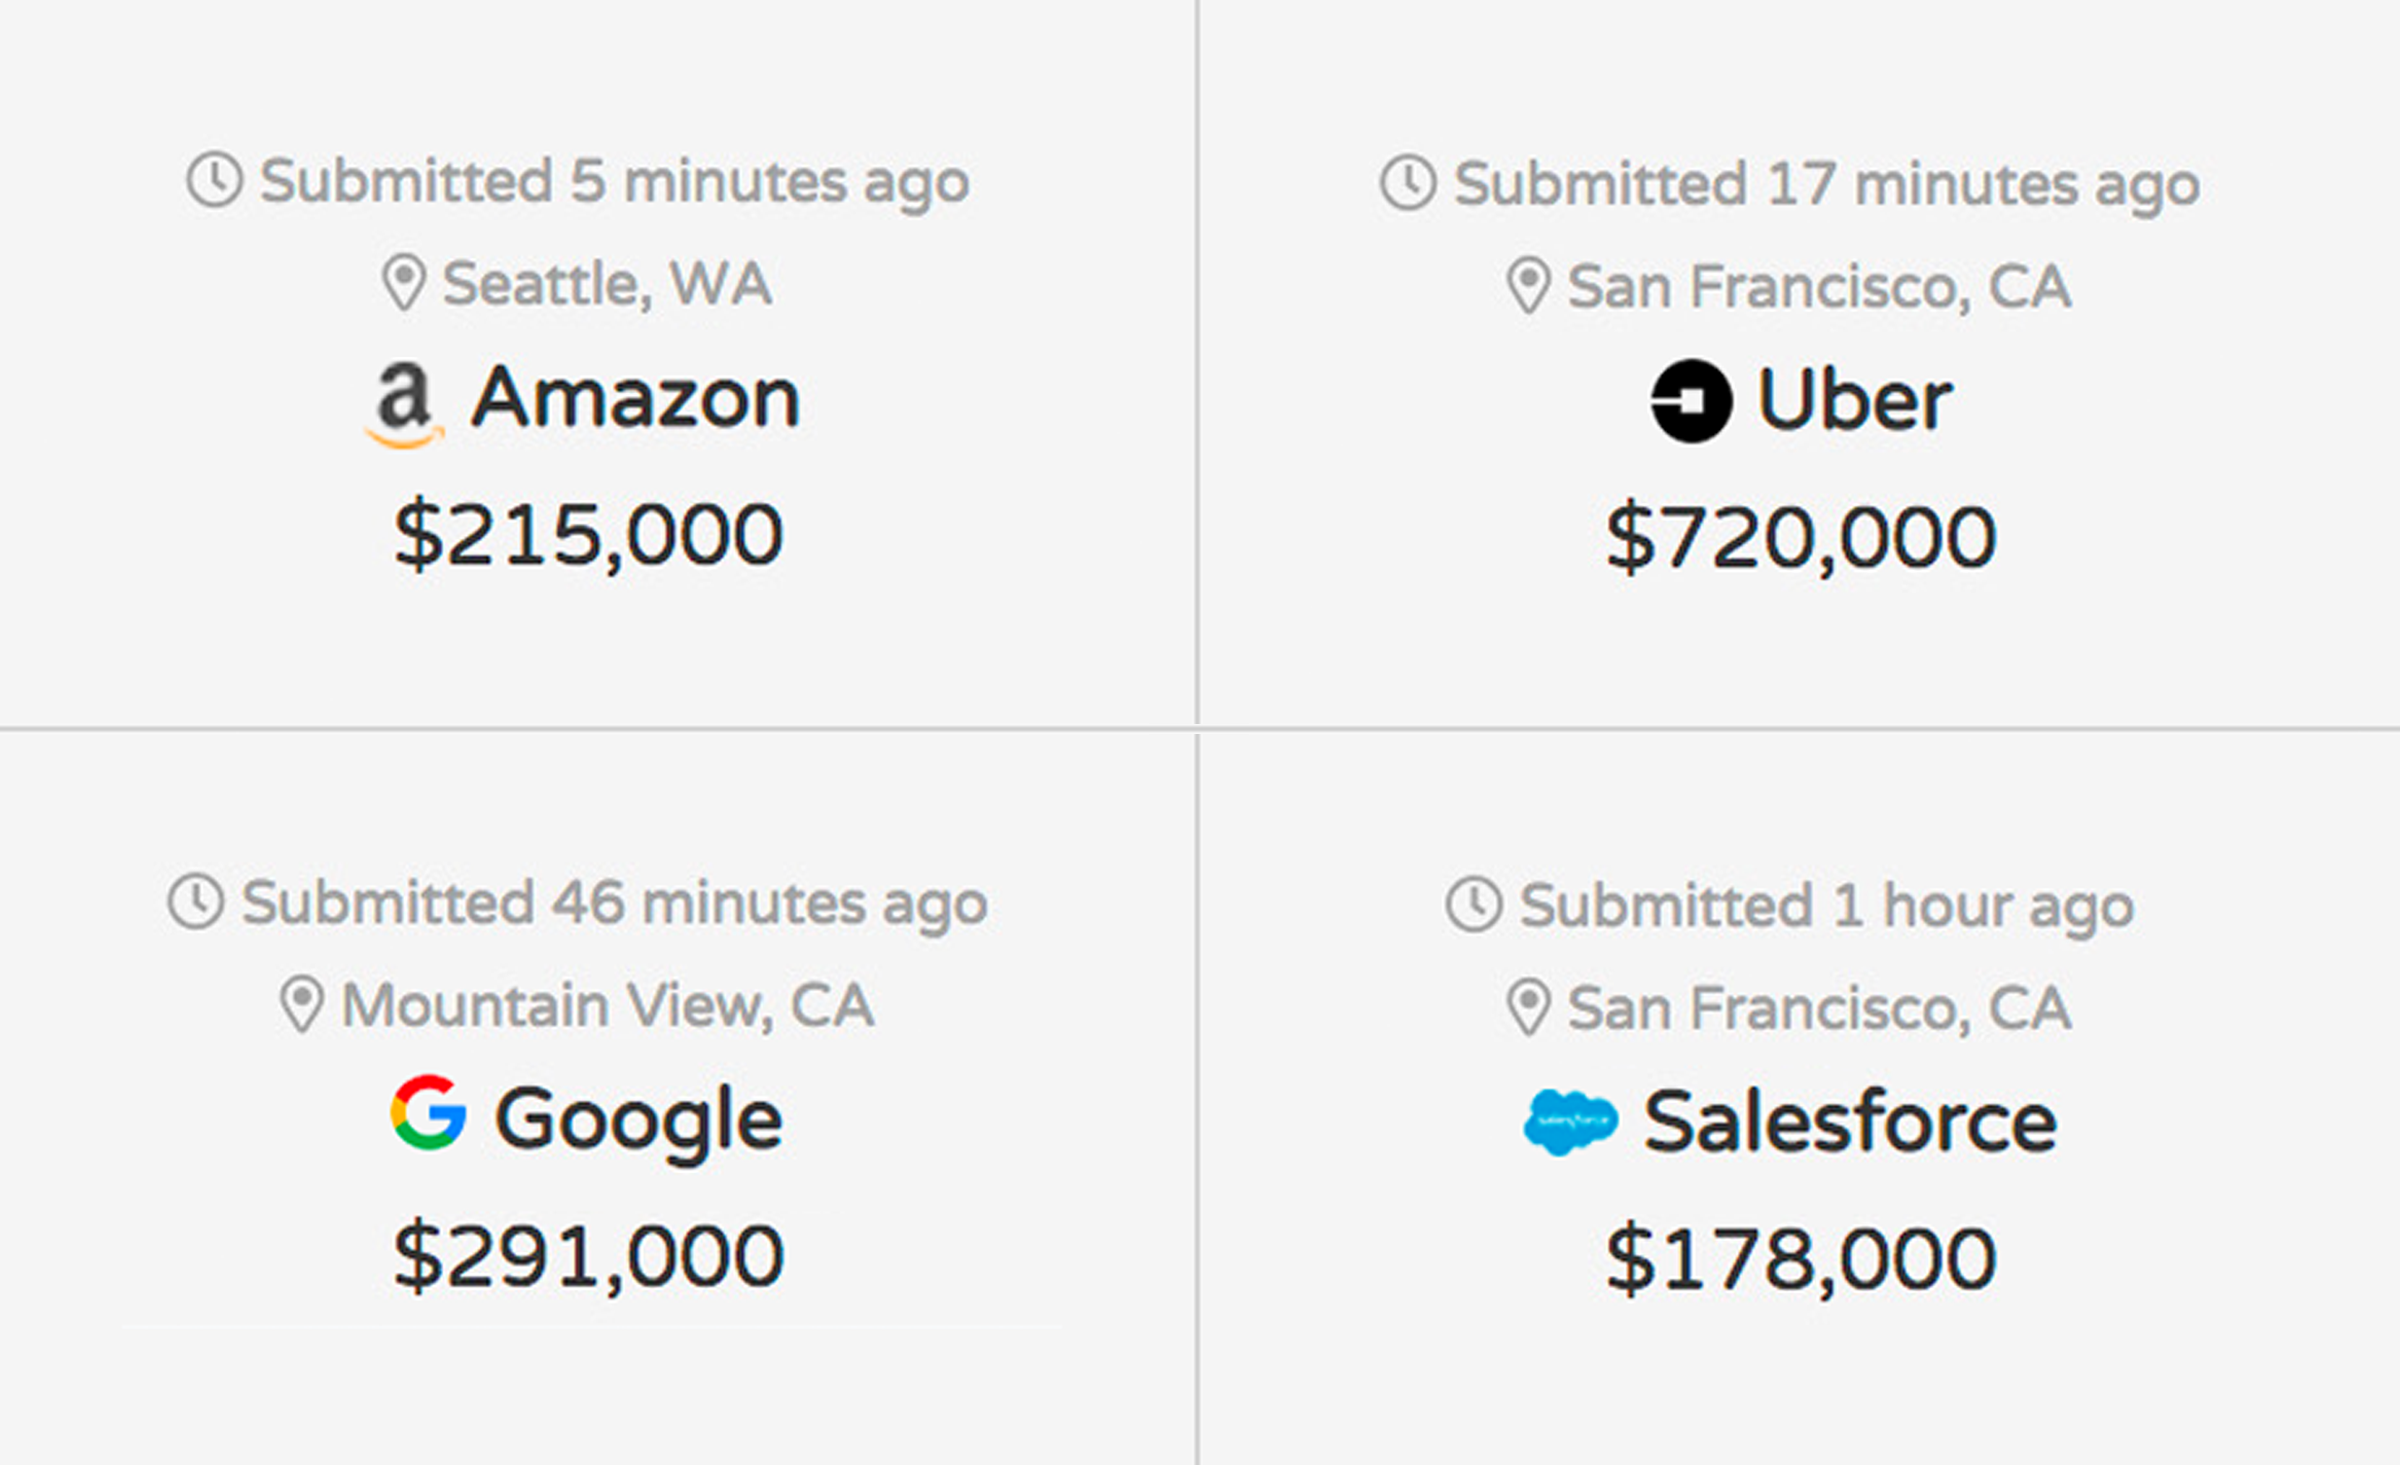Click the Google G logo

coord(428,1112)
